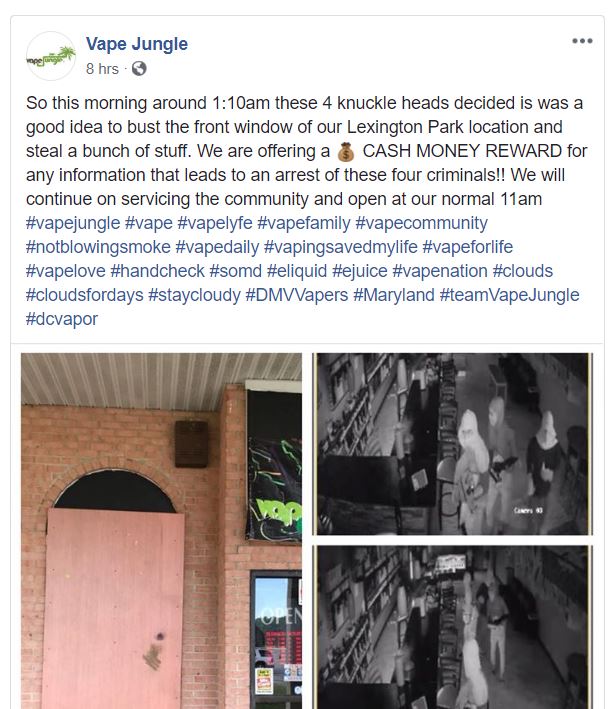Open the 8 hrs timestamp link
This screenshot has height=709, width=614.
click(x=102, y=69)
